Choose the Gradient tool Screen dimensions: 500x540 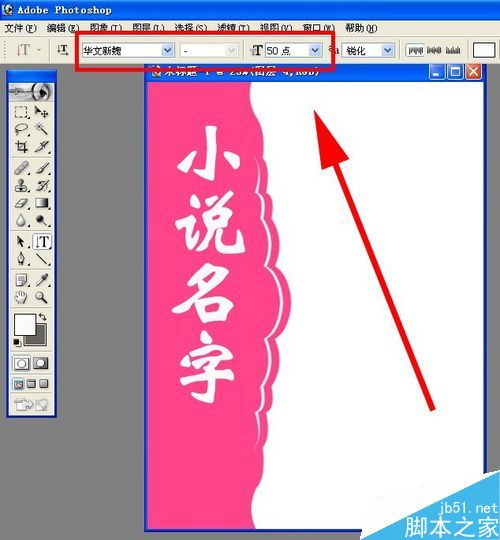41,203
